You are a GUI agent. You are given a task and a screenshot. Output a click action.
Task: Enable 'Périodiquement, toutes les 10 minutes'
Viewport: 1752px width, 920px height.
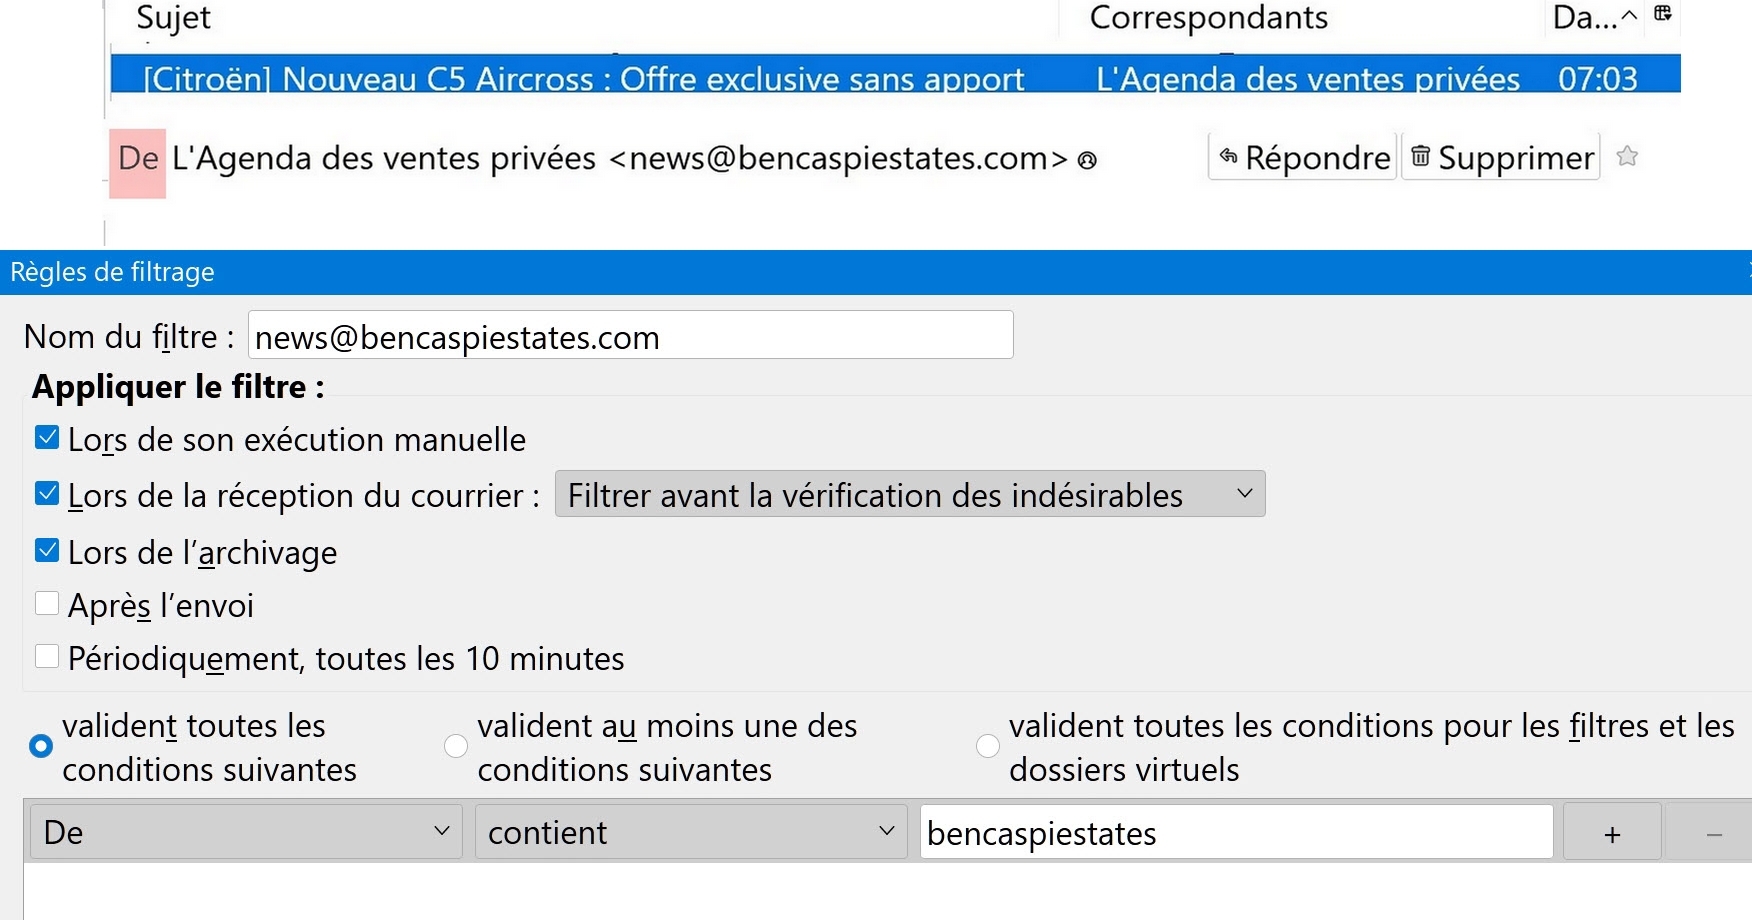click(x=47, y=657)
